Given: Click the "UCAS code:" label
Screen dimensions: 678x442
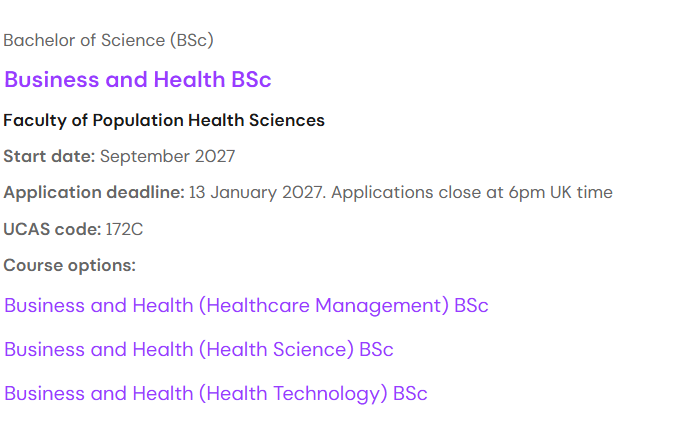Looking at the screenshot, I should tap(52, 230).
